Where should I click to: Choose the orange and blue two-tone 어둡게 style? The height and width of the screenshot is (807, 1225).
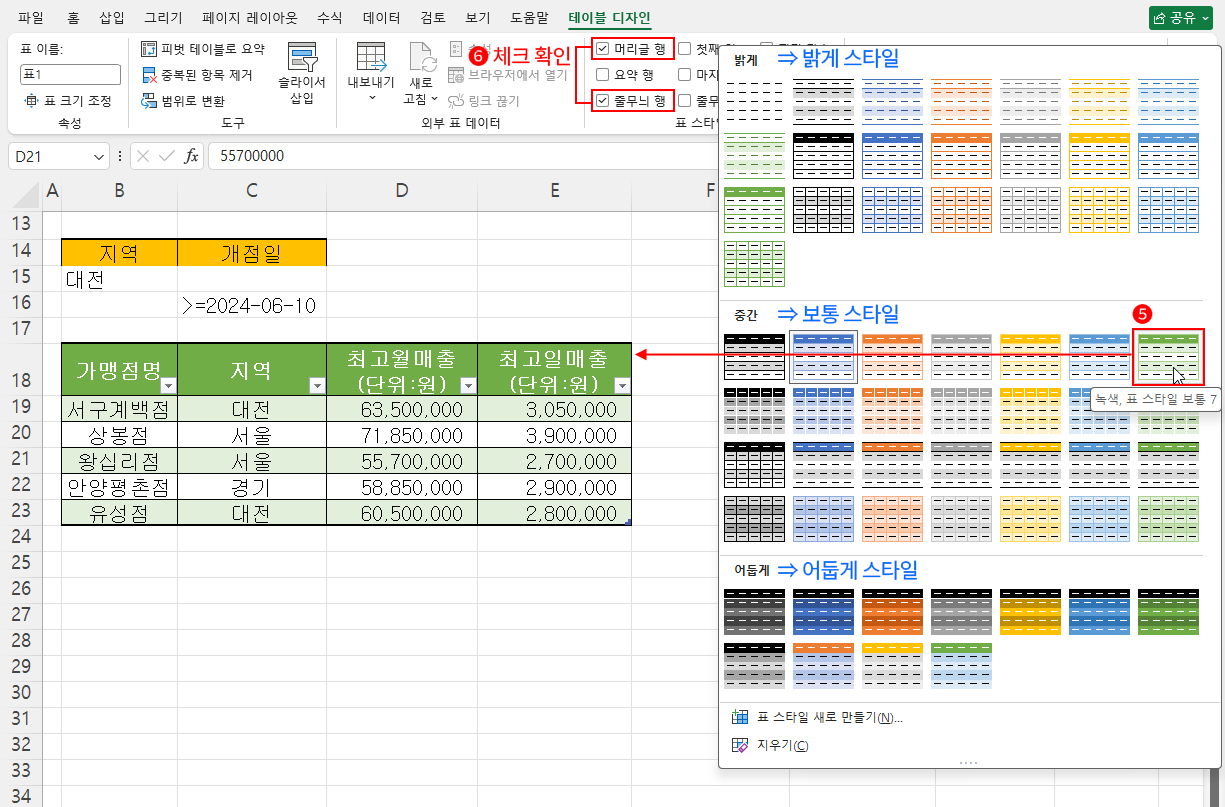823,665
